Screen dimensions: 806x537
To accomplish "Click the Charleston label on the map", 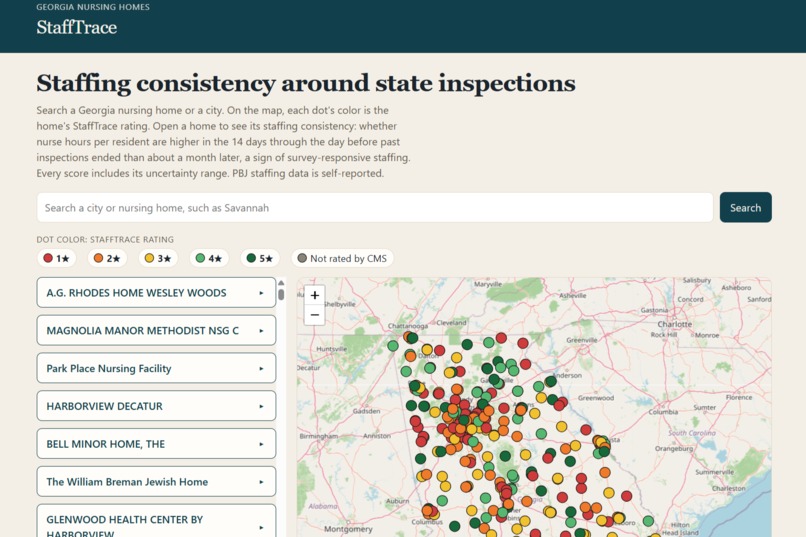I will point(728,488).
